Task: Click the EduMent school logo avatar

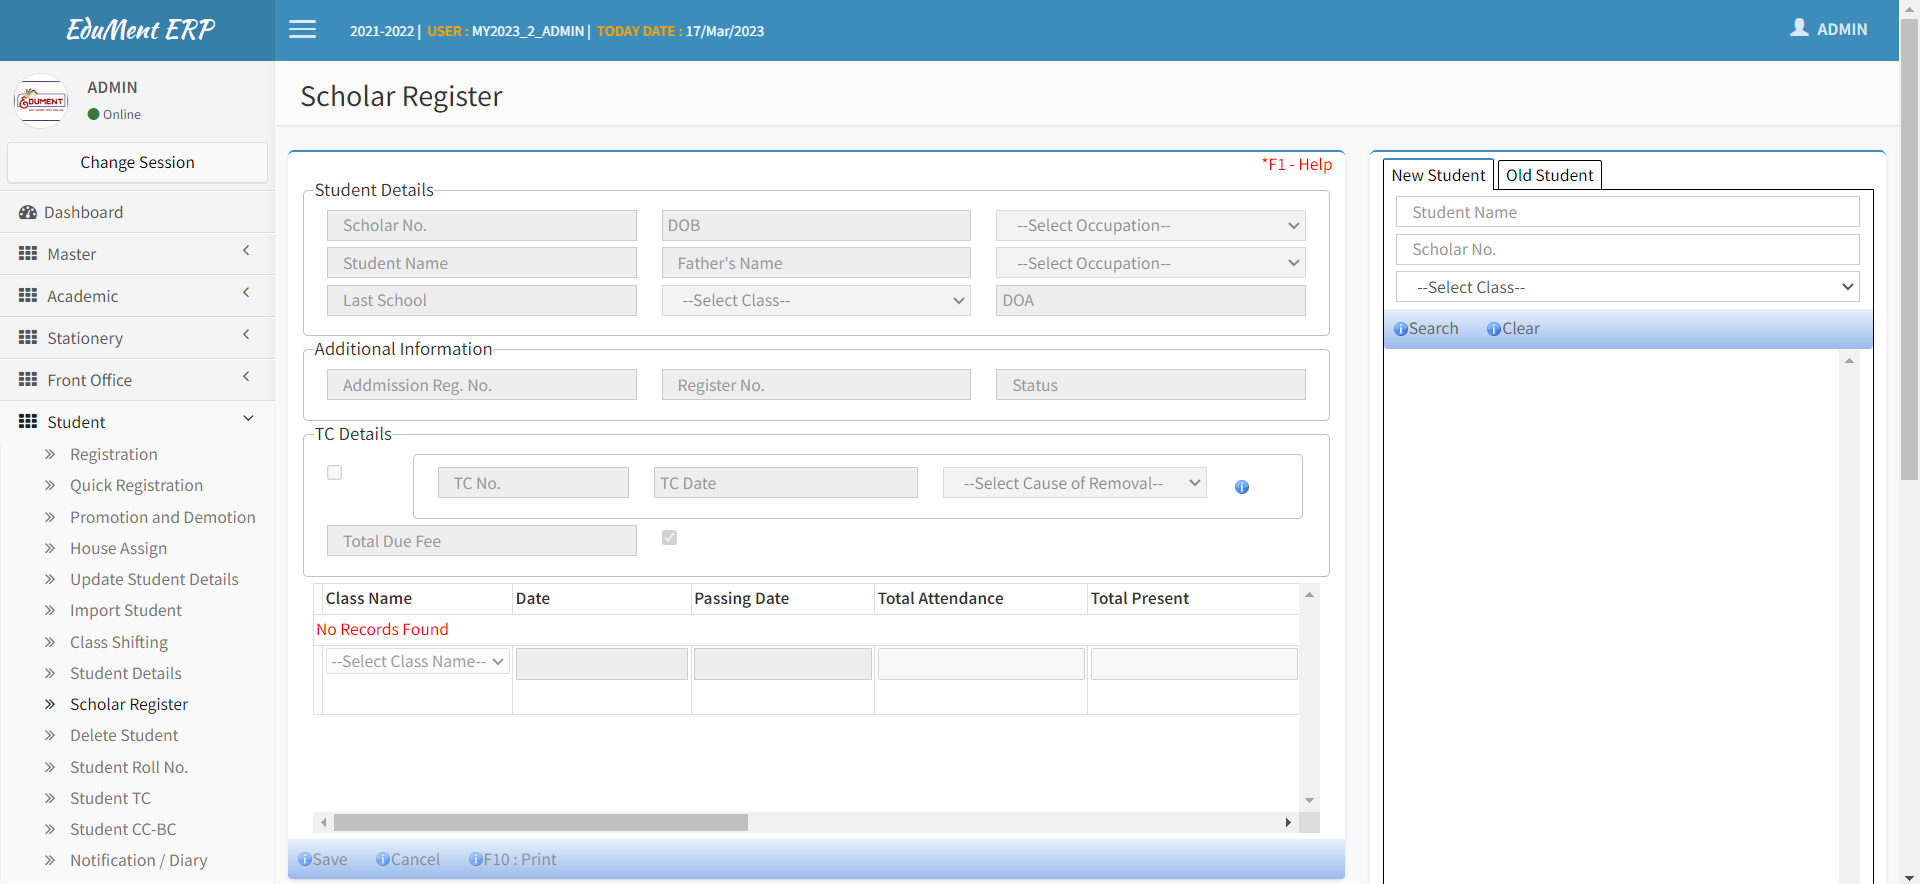Action: (x=41, y=101)
